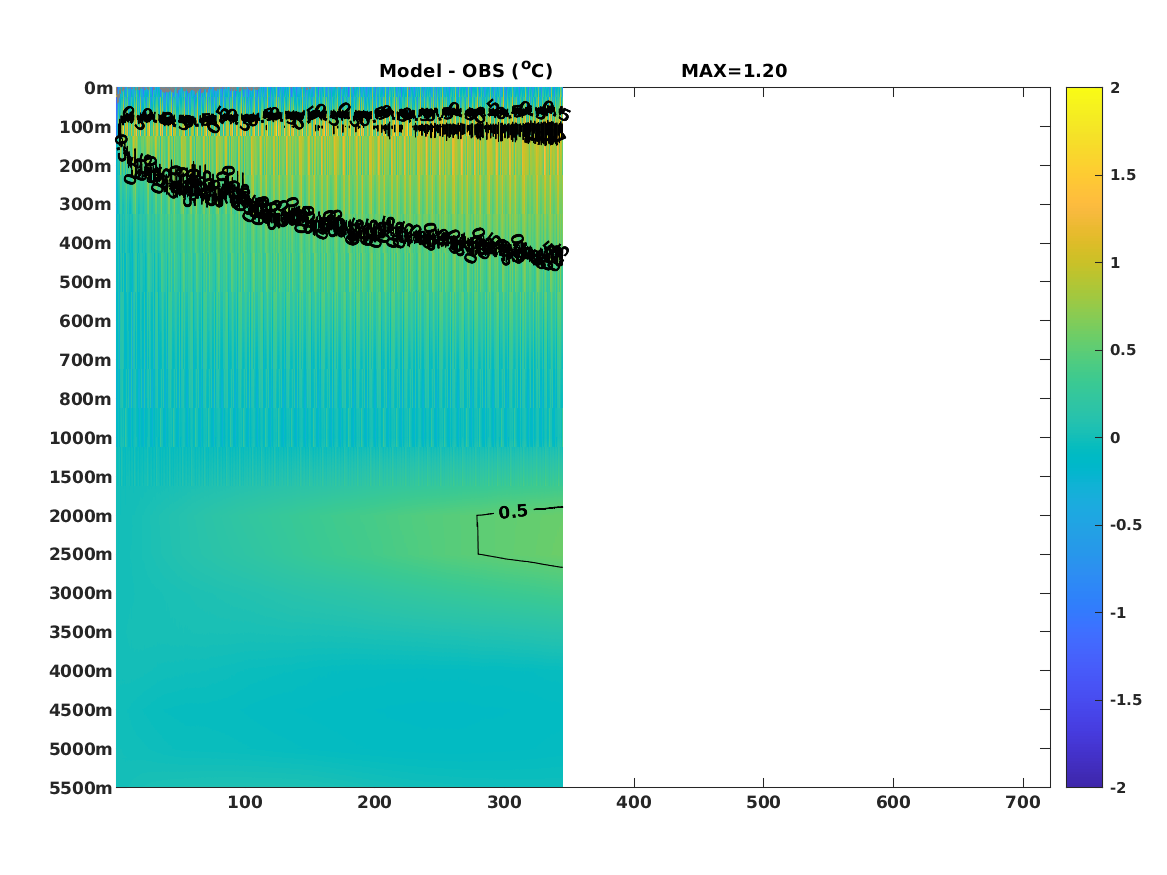Click the '4000m' depth axis label
Screen dimensions: 1167x875
pos(81,671)
